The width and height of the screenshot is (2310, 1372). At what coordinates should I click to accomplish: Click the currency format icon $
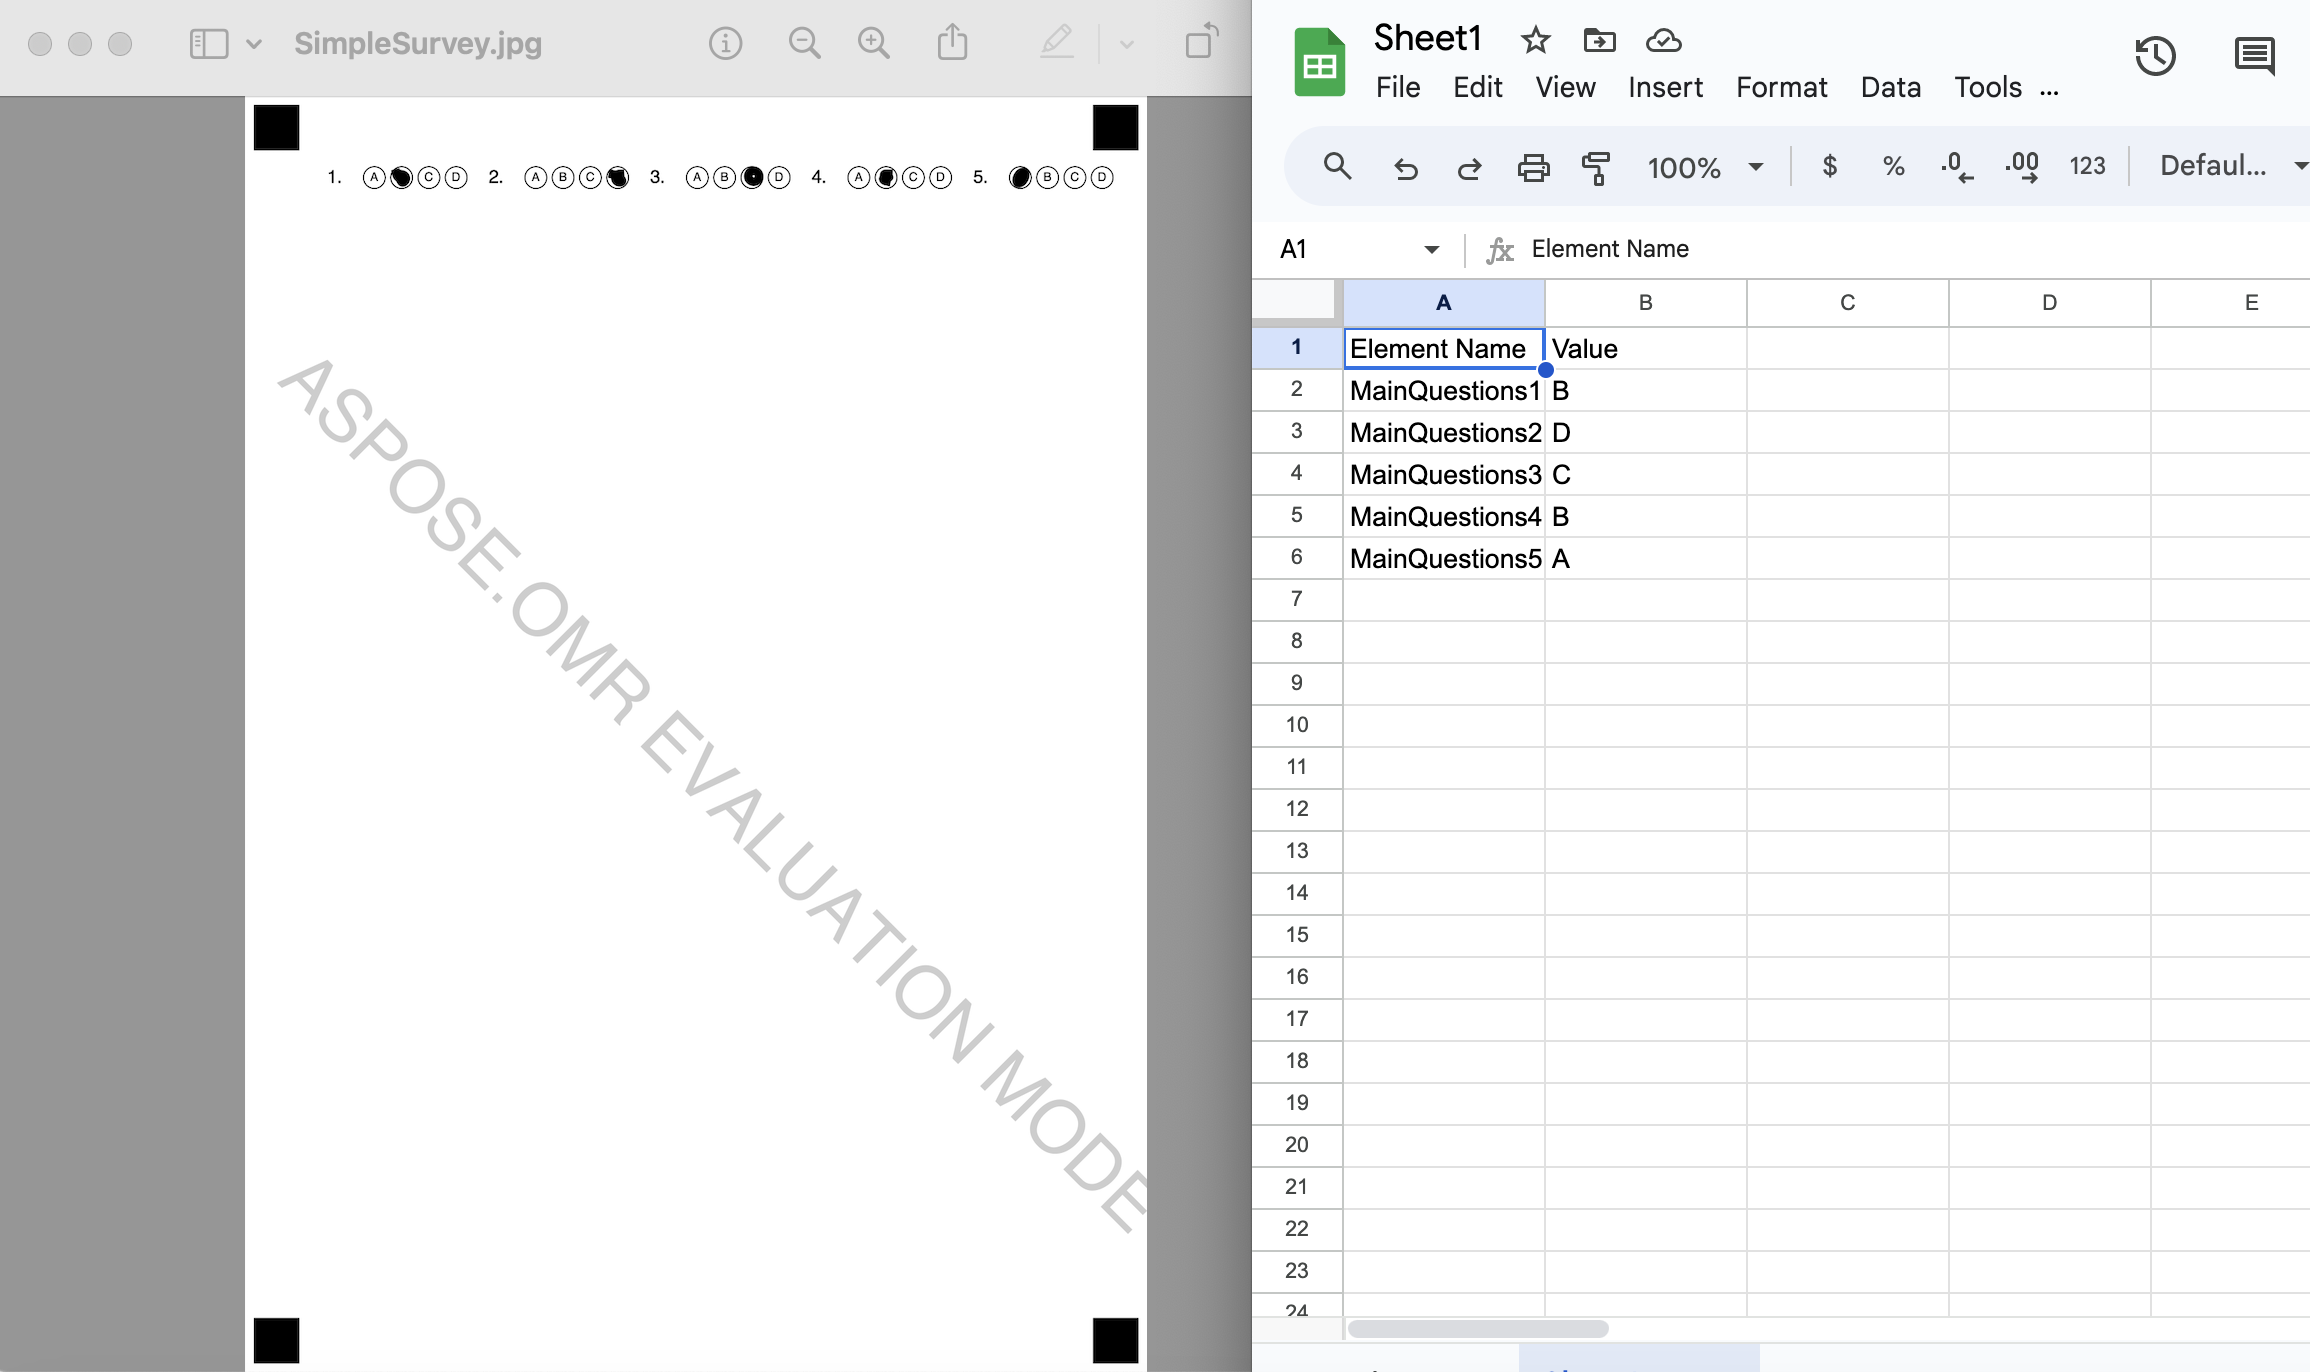click(x=1830, y=165)
